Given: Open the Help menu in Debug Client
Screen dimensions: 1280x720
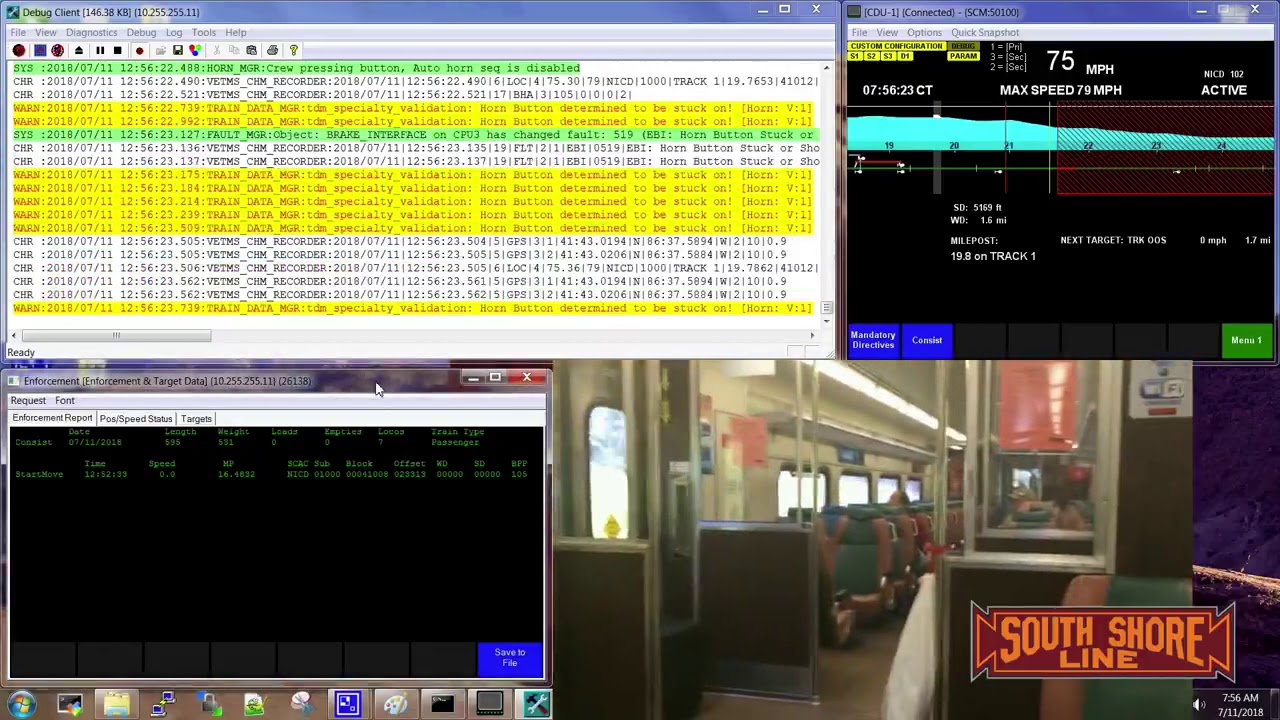Looking at the screenshot, I should pyautogui.click(x=235, y=32).
